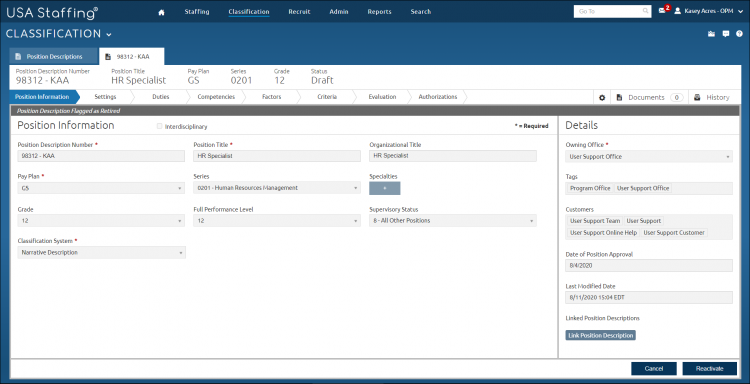The image size is (750, 384).
Task: Go to the Settings step
Action: click(105, 97)
